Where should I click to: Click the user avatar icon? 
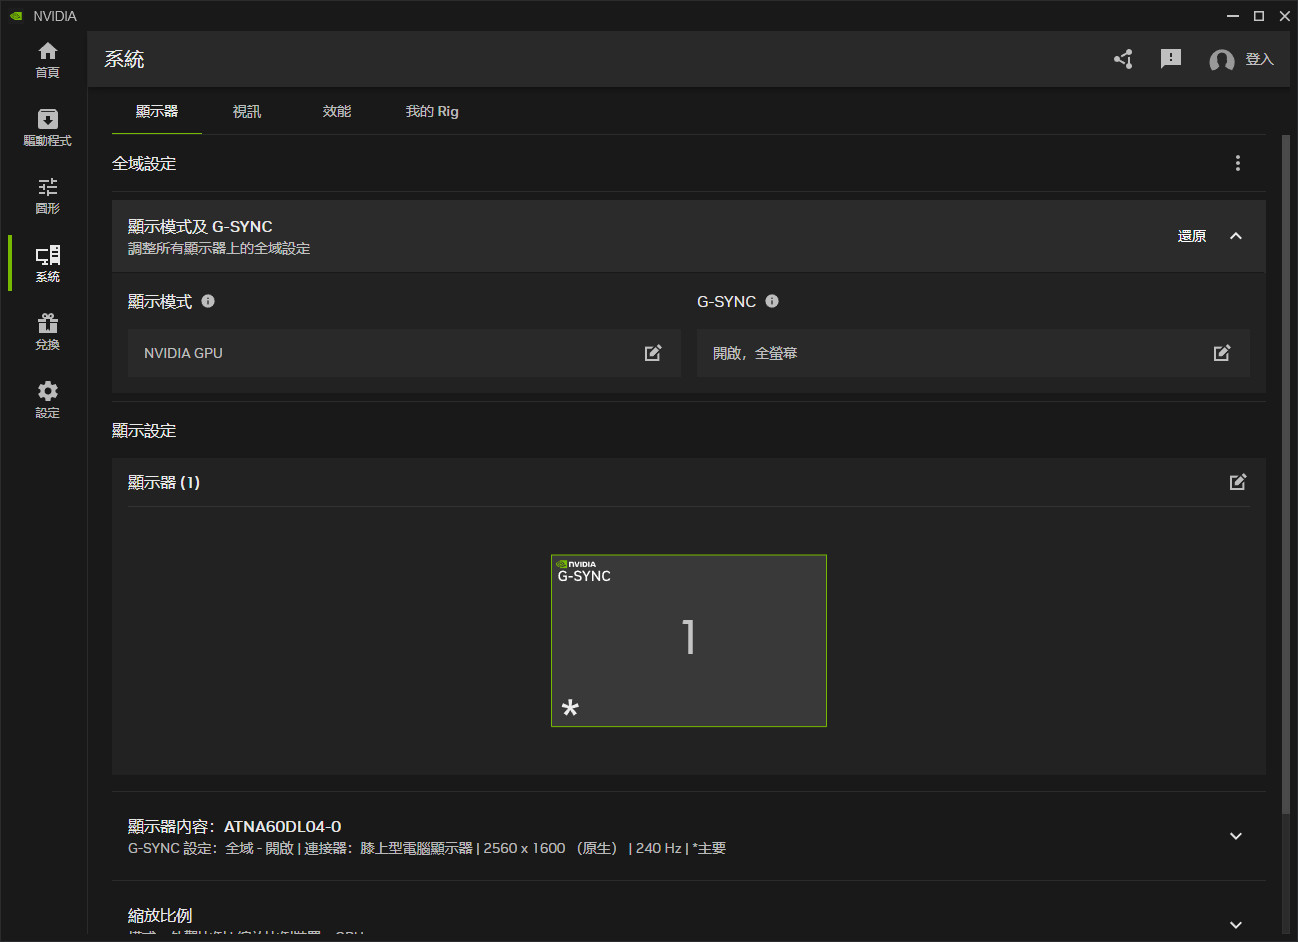click(1221, 60)
